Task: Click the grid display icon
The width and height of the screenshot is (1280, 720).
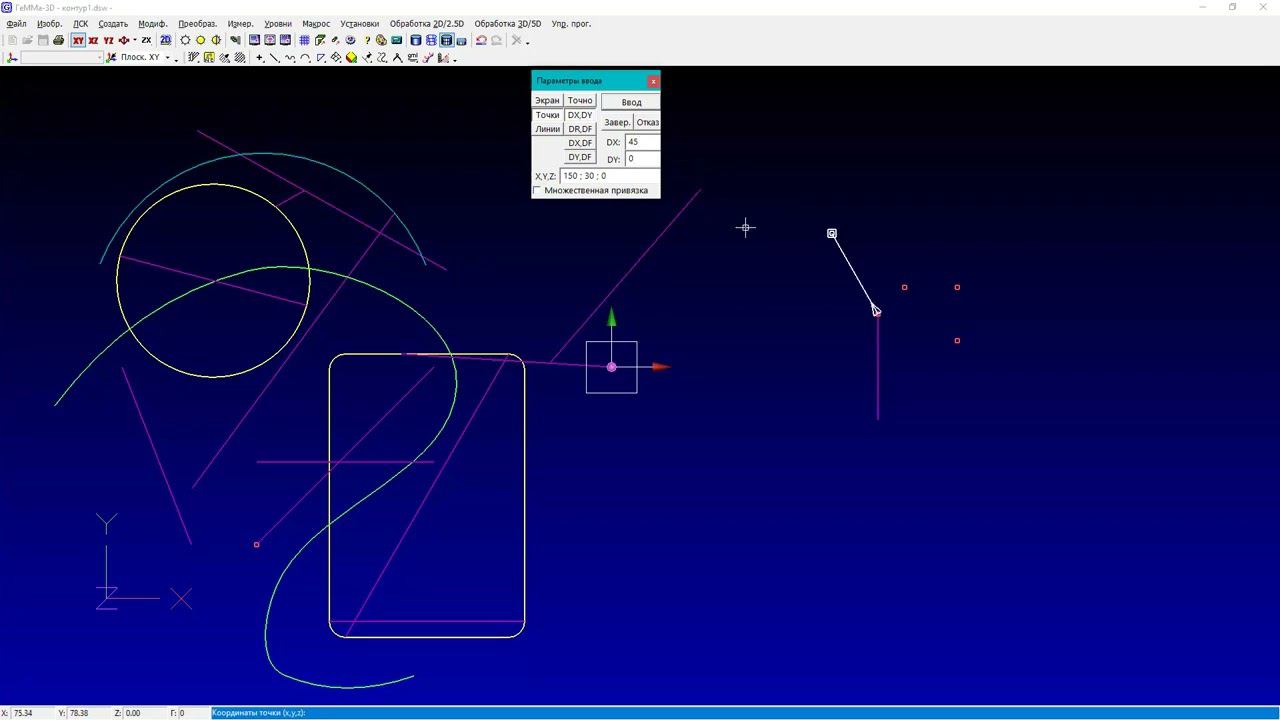Action: point(304,41)
